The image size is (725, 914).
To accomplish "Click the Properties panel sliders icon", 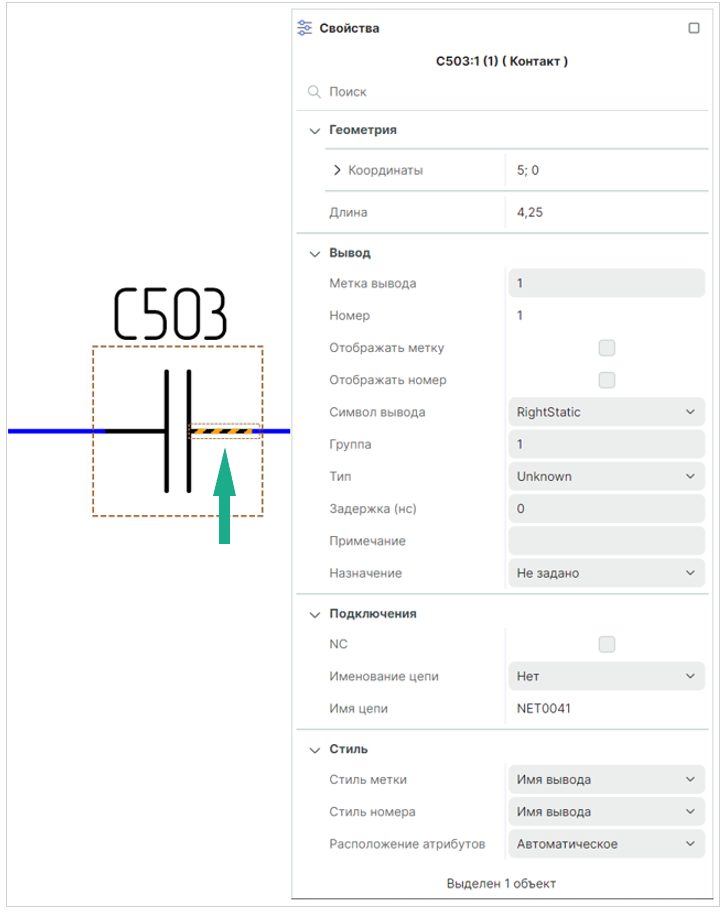I will pos(304,28).
